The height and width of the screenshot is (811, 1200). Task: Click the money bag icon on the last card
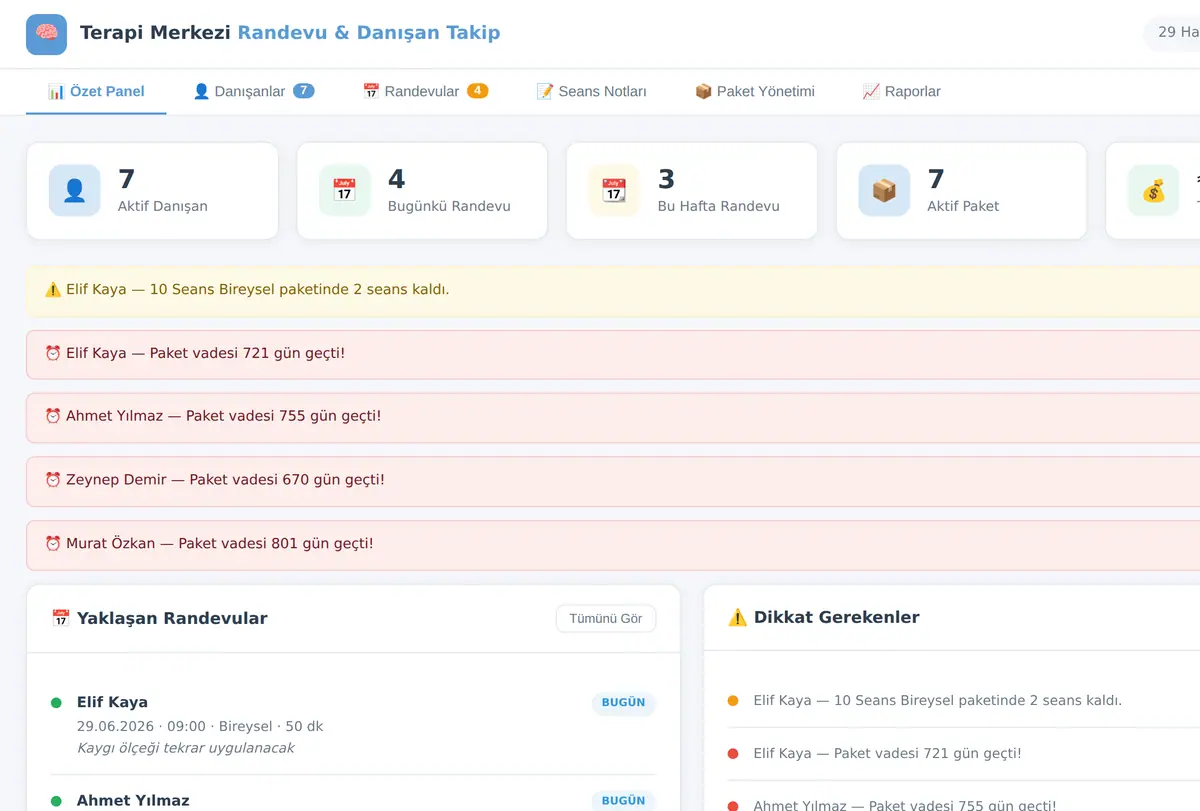pyautogui.click(x=1153, y=191)
